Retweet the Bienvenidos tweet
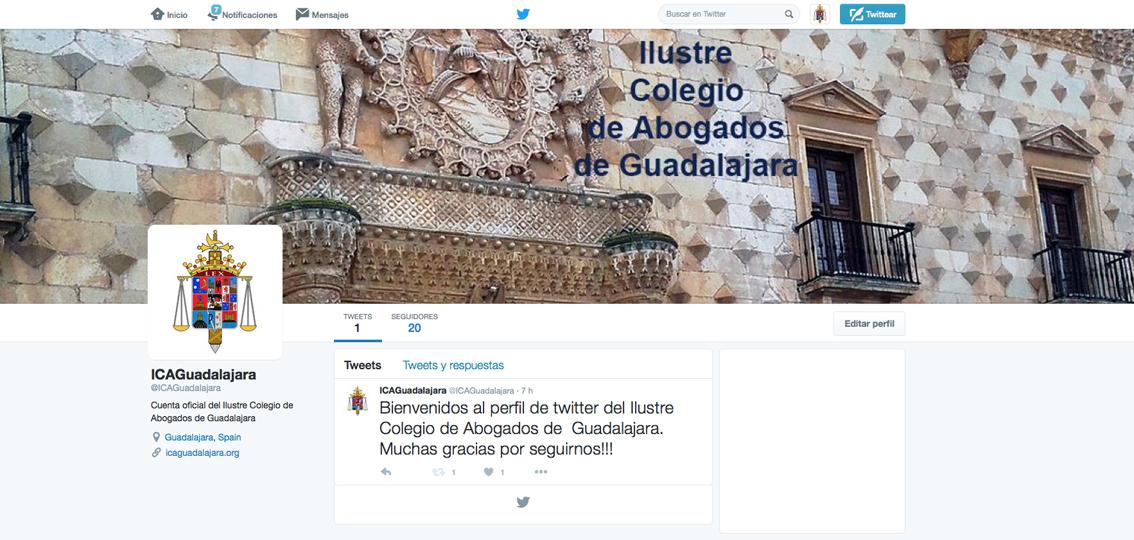 coord(439,472)
